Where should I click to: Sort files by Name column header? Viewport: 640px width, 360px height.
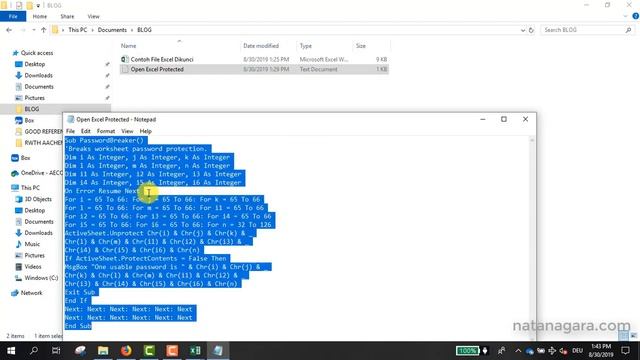tap(129, 46)
